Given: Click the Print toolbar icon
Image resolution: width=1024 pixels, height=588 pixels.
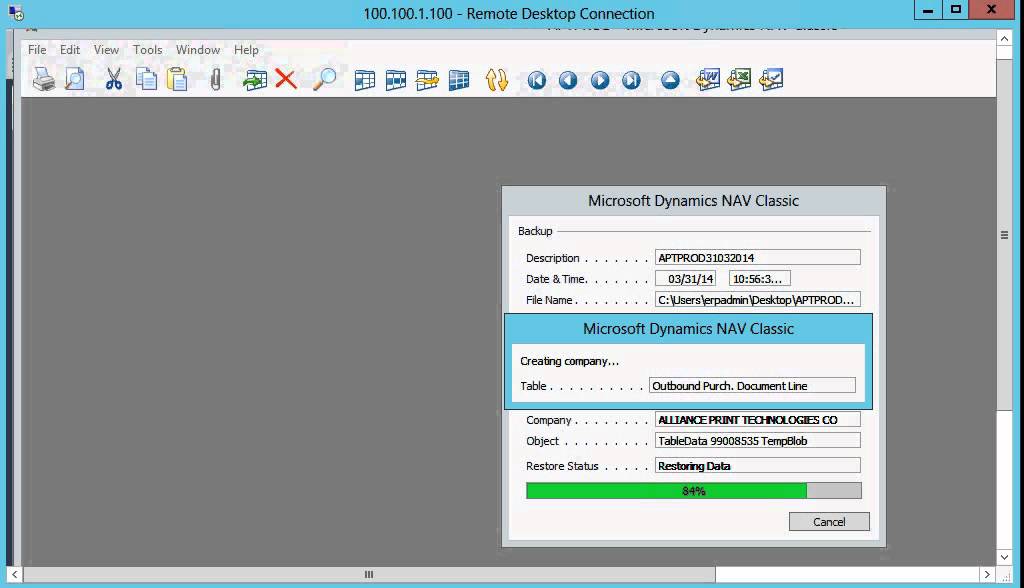Looking at the screenshot, I should coord(44,80).
